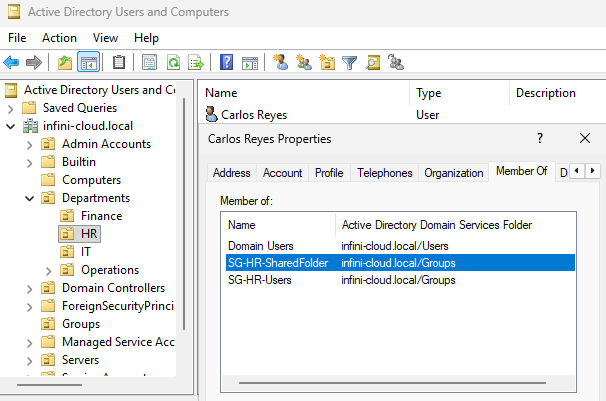Click the tree pane vertical scrollbar
The width and height of the screenshot is (606, 401).
(x=184, y=214)
